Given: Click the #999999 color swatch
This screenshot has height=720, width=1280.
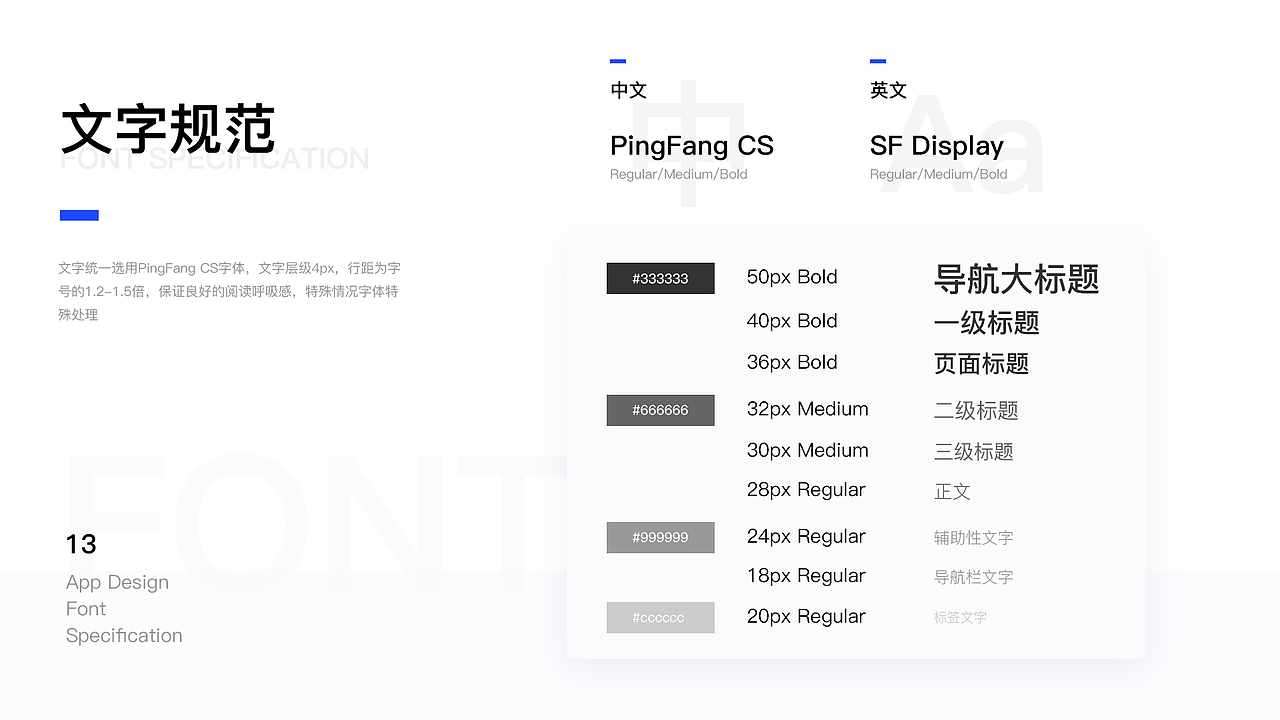Looking at the screenshot, I should pyautogui.click(x=660, y=537).
